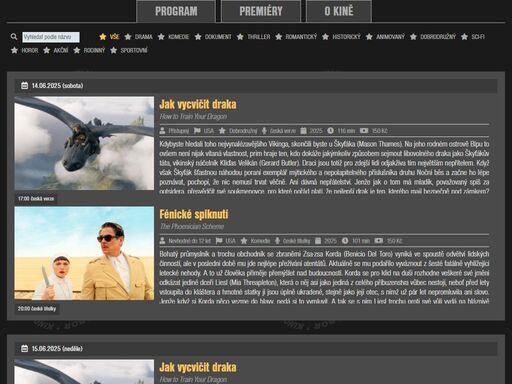The width and height of the screenshot is (512, 384).
Task: Click the Fénické spiknutí description paragraph
Action: [324, 277]
